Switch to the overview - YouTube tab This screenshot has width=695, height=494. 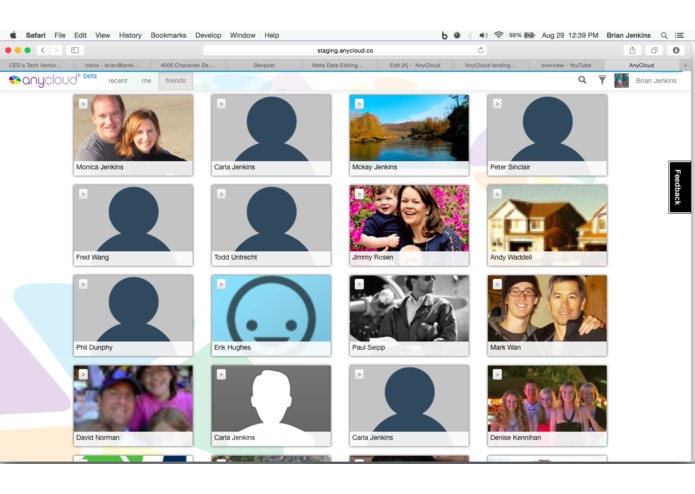point(566,65)
